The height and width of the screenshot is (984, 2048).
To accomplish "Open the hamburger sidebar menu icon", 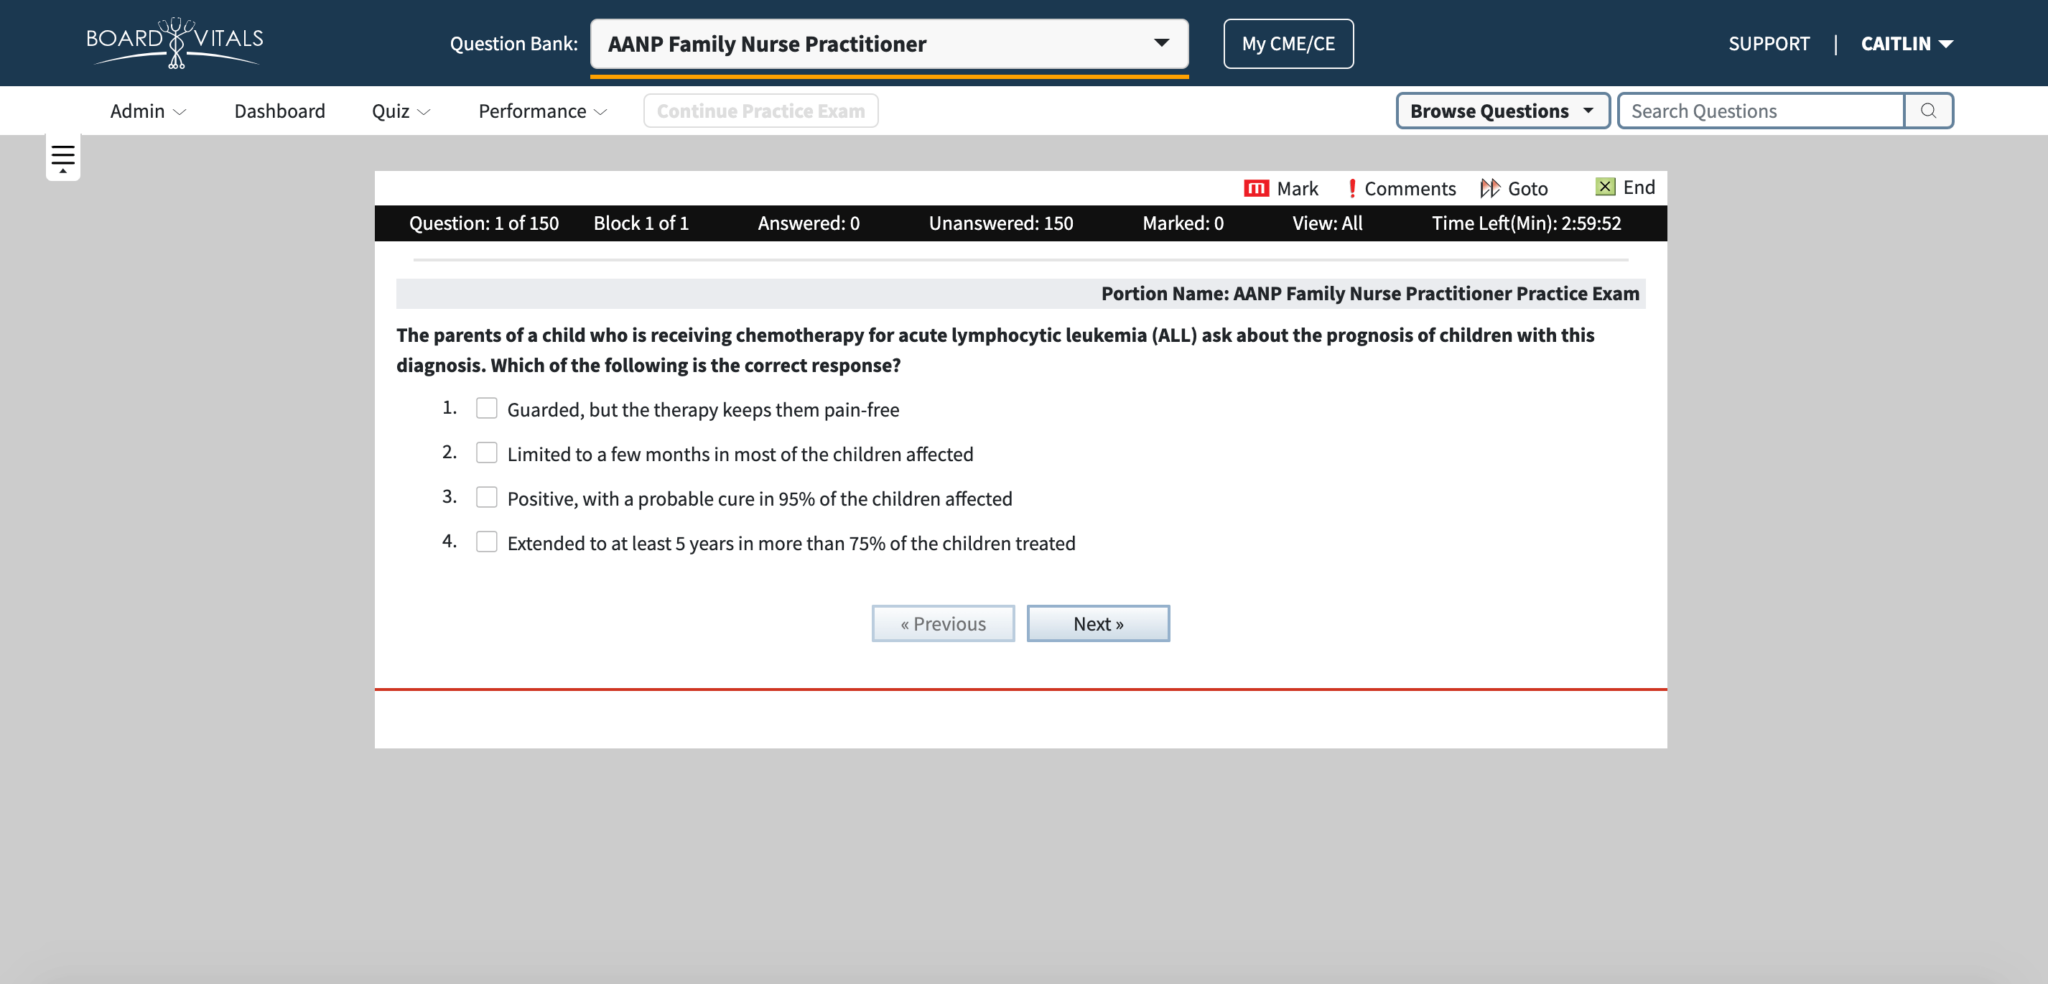I will [63, 158].
